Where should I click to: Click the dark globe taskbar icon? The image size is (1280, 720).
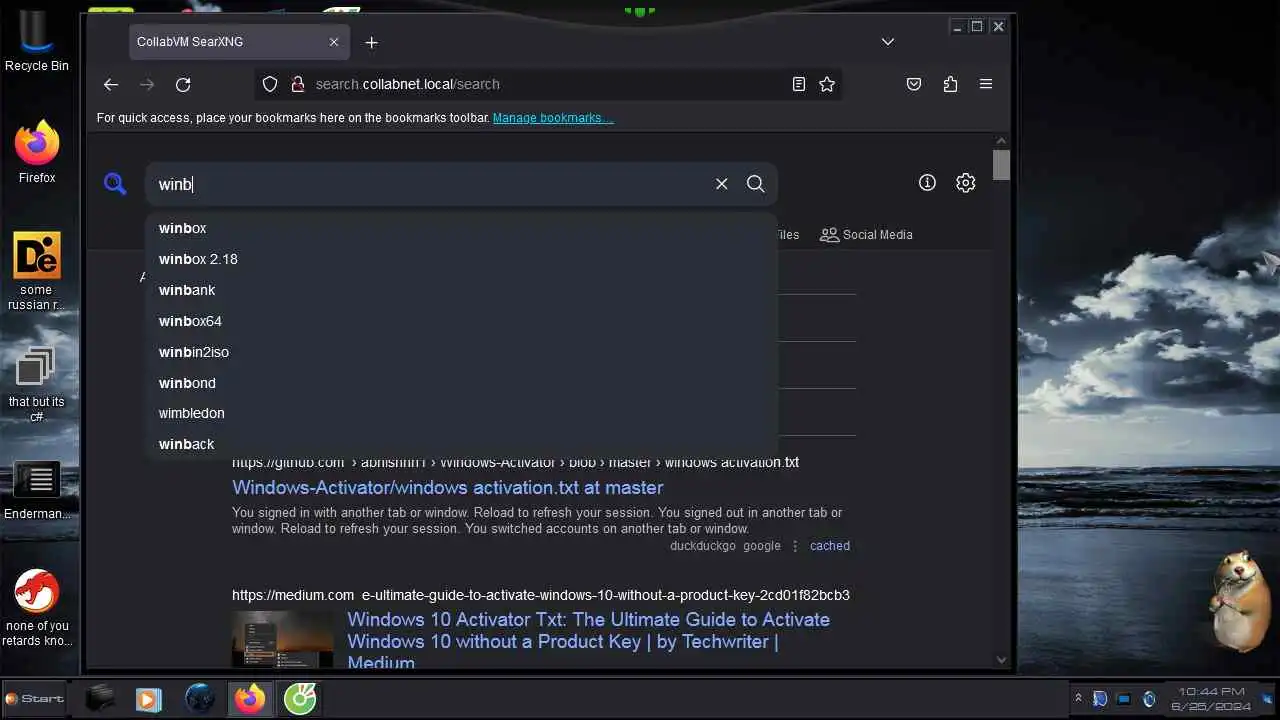tap(200, 699)
